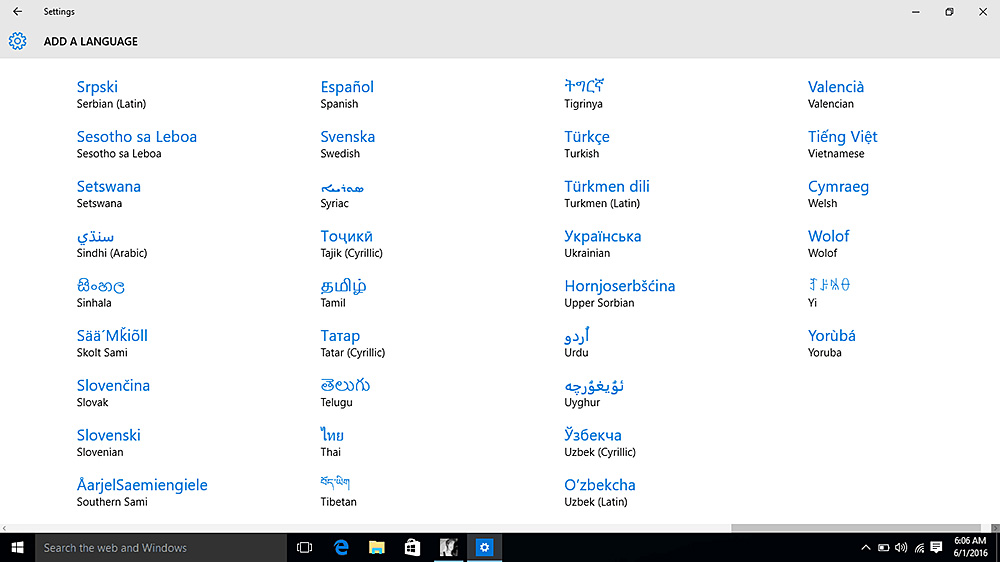Viewport: 1000px width, 562px height.
Task: Choose Hornjoserbšćina Upper Sorbian
Action: pos(619,293)
